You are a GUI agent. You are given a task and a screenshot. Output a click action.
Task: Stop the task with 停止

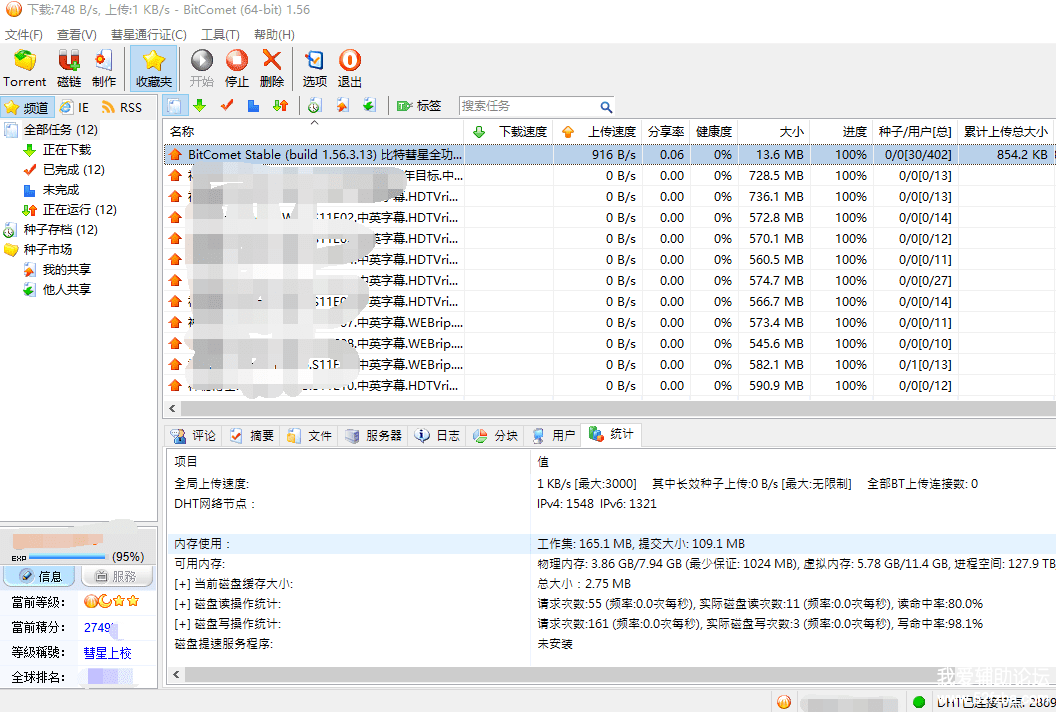[236, 68]
